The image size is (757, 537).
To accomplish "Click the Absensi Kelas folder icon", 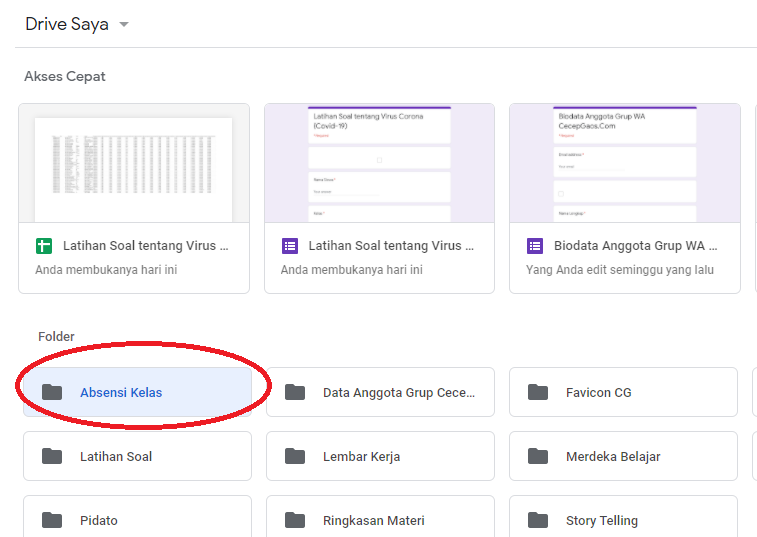I will [51, 392].
